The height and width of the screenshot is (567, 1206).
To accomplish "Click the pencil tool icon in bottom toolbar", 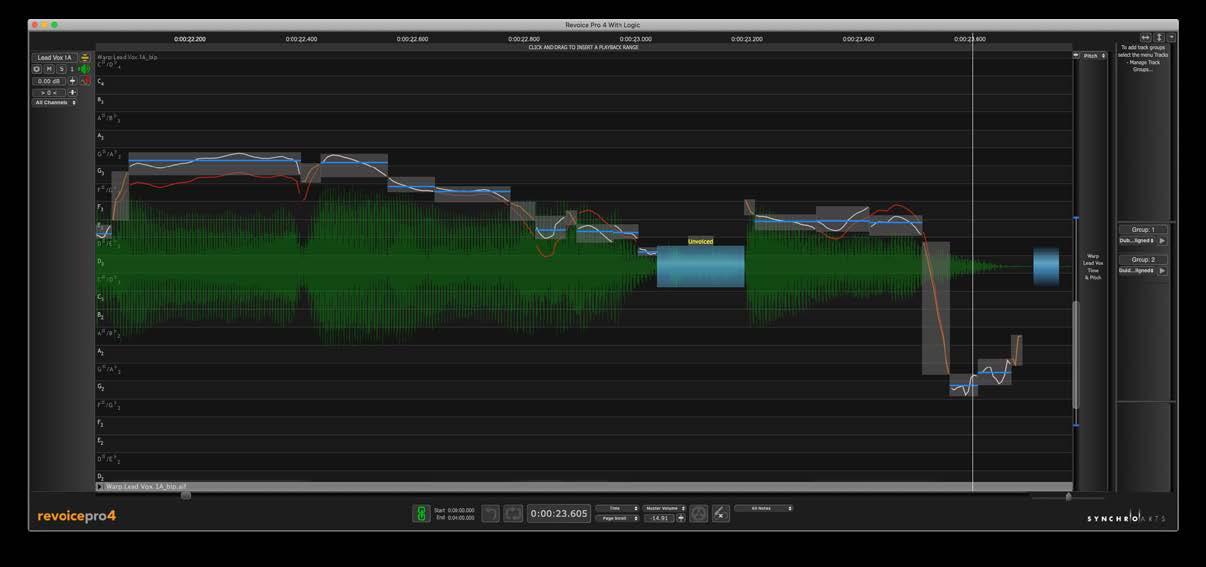I will (721, 513).
